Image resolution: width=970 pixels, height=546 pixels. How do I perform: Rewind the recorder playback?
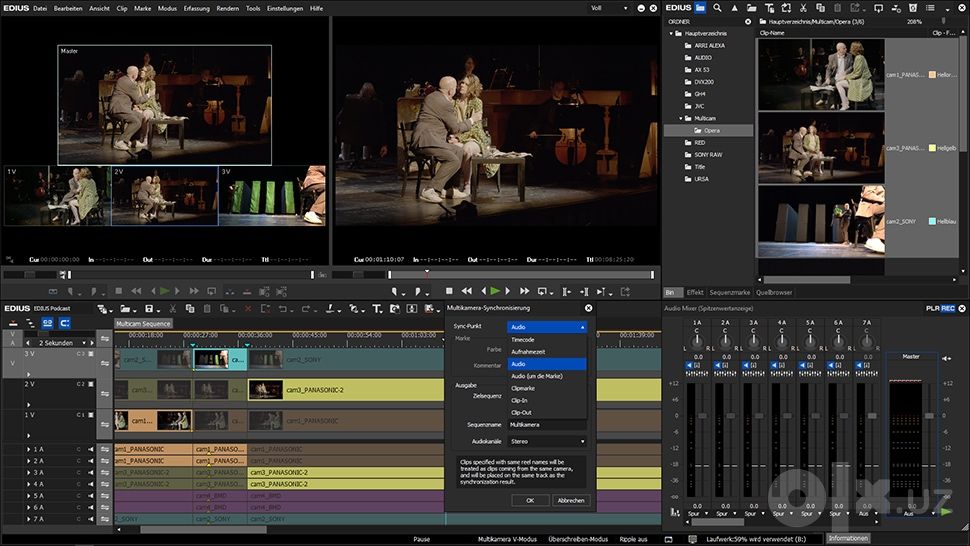[467, 291]
